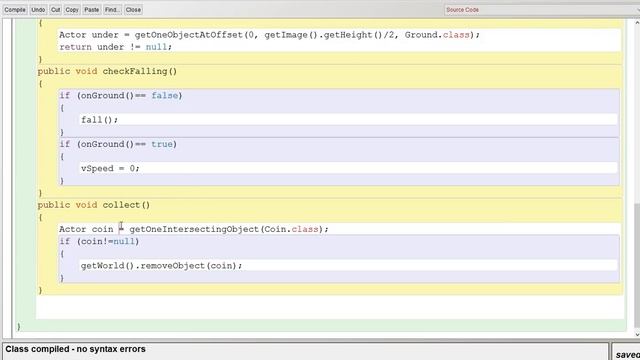Place cursor on 'fall();' line
The height and width of the screenshot is (360, 640).
(100, 120)
